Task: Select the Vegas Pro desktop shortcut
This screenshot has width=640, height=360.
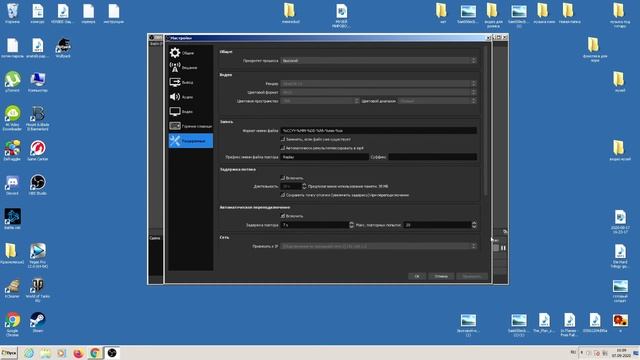Action: click(x=38, y=256)
